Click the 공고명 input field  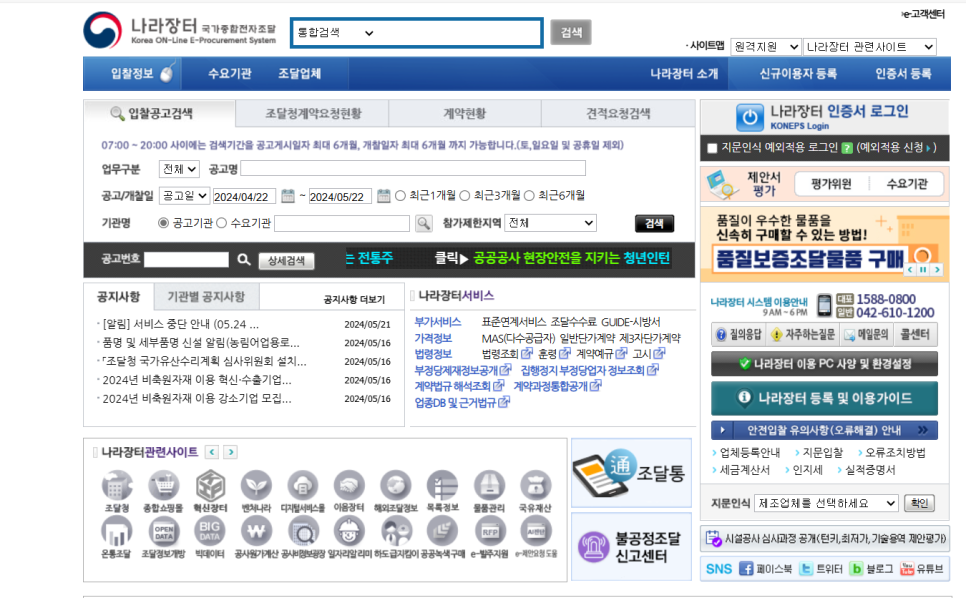coord(413,169)
